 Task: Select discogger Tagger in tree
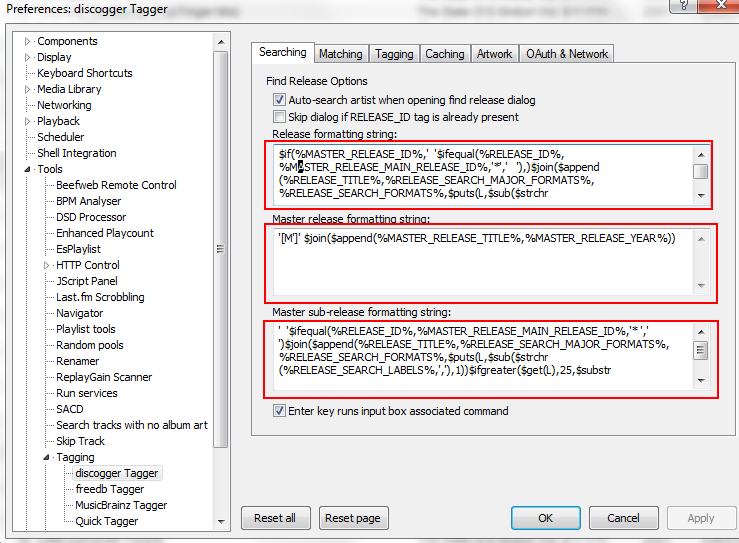click(117, 473)
